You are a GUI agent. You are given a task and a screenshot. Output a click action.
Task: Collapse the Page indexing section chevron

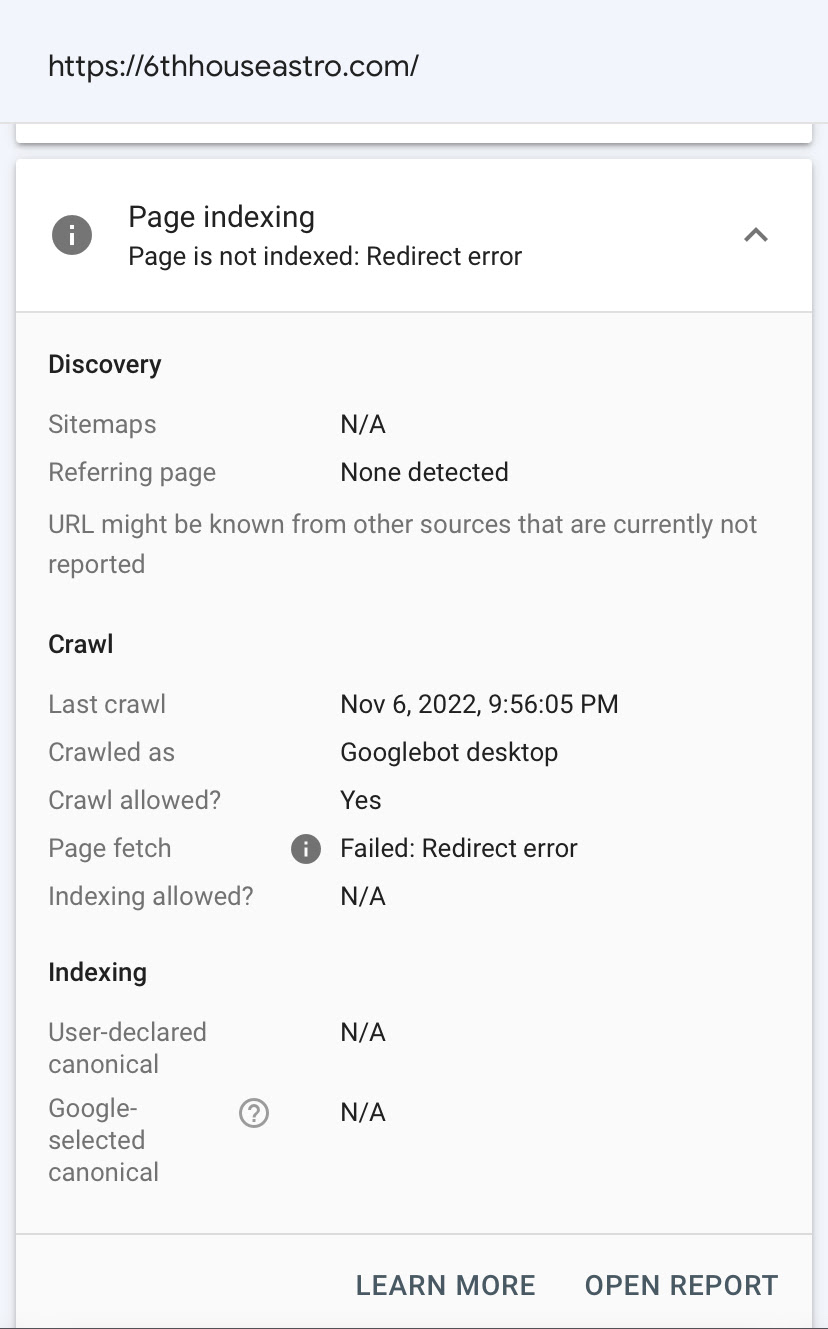(756, 236)
